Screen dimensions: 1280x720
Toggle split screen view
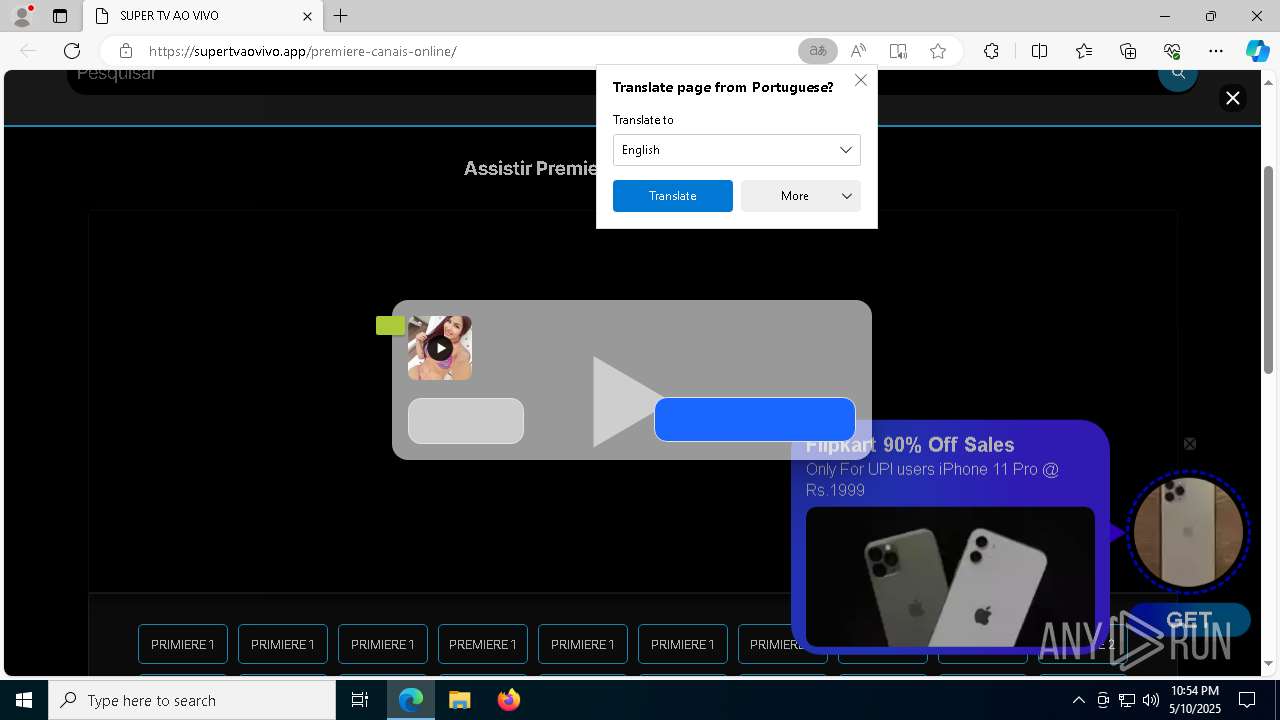point(1039,51)
